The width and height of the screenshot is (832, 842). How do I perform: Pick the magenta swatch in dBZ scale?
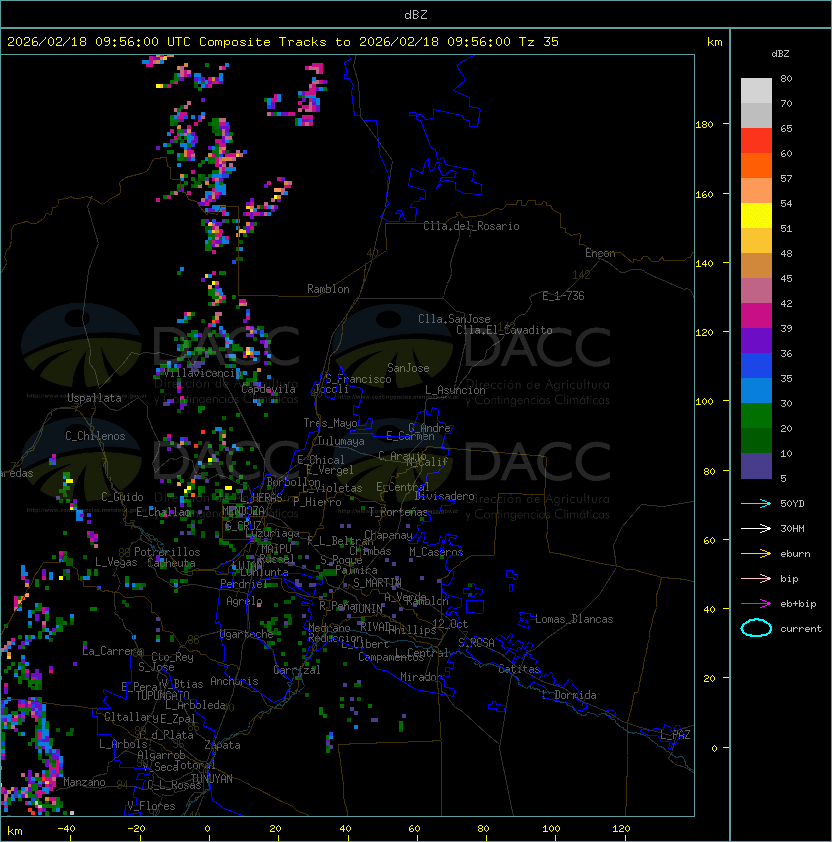pyautogui.click(x=756, y=316)
